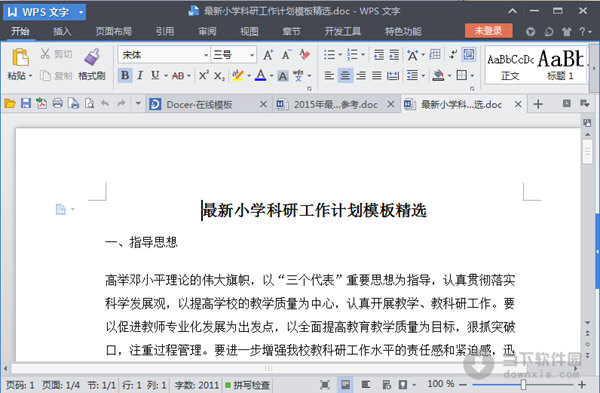This screenshot has height=393, width=600.
Task: Toggle center alignment
Action: click(x=345, y=75)
